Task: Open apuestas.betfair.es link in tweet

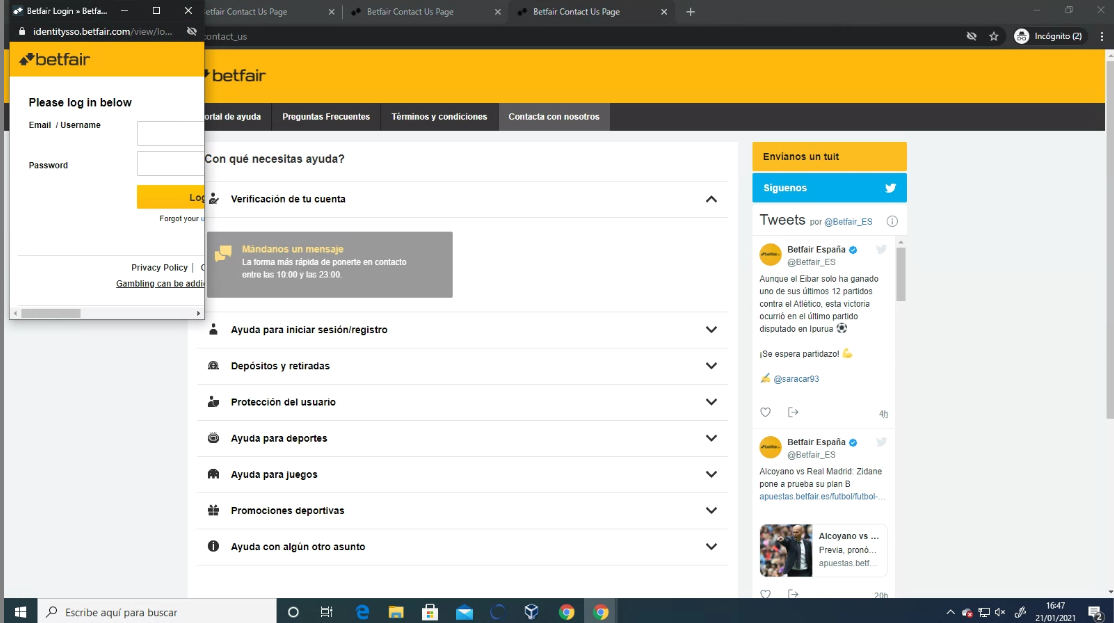Action: click(822, 497)
